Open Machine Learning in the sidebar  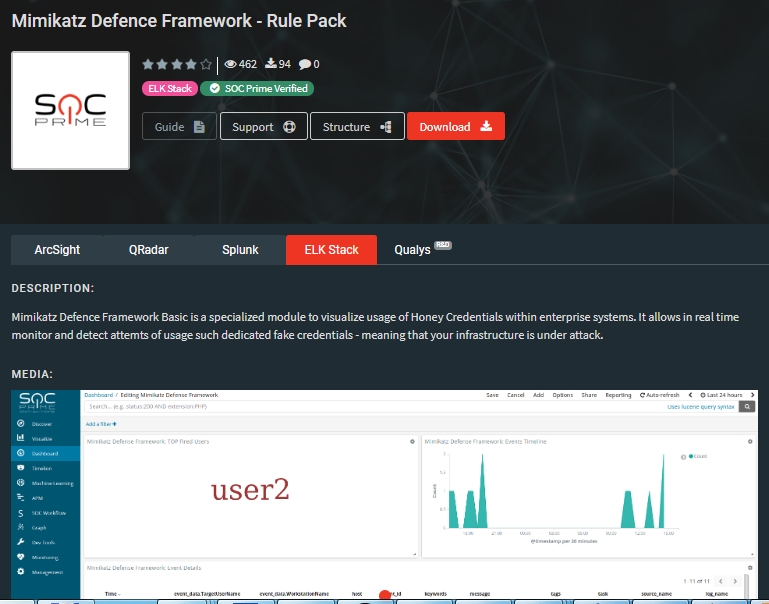(45, 483)
